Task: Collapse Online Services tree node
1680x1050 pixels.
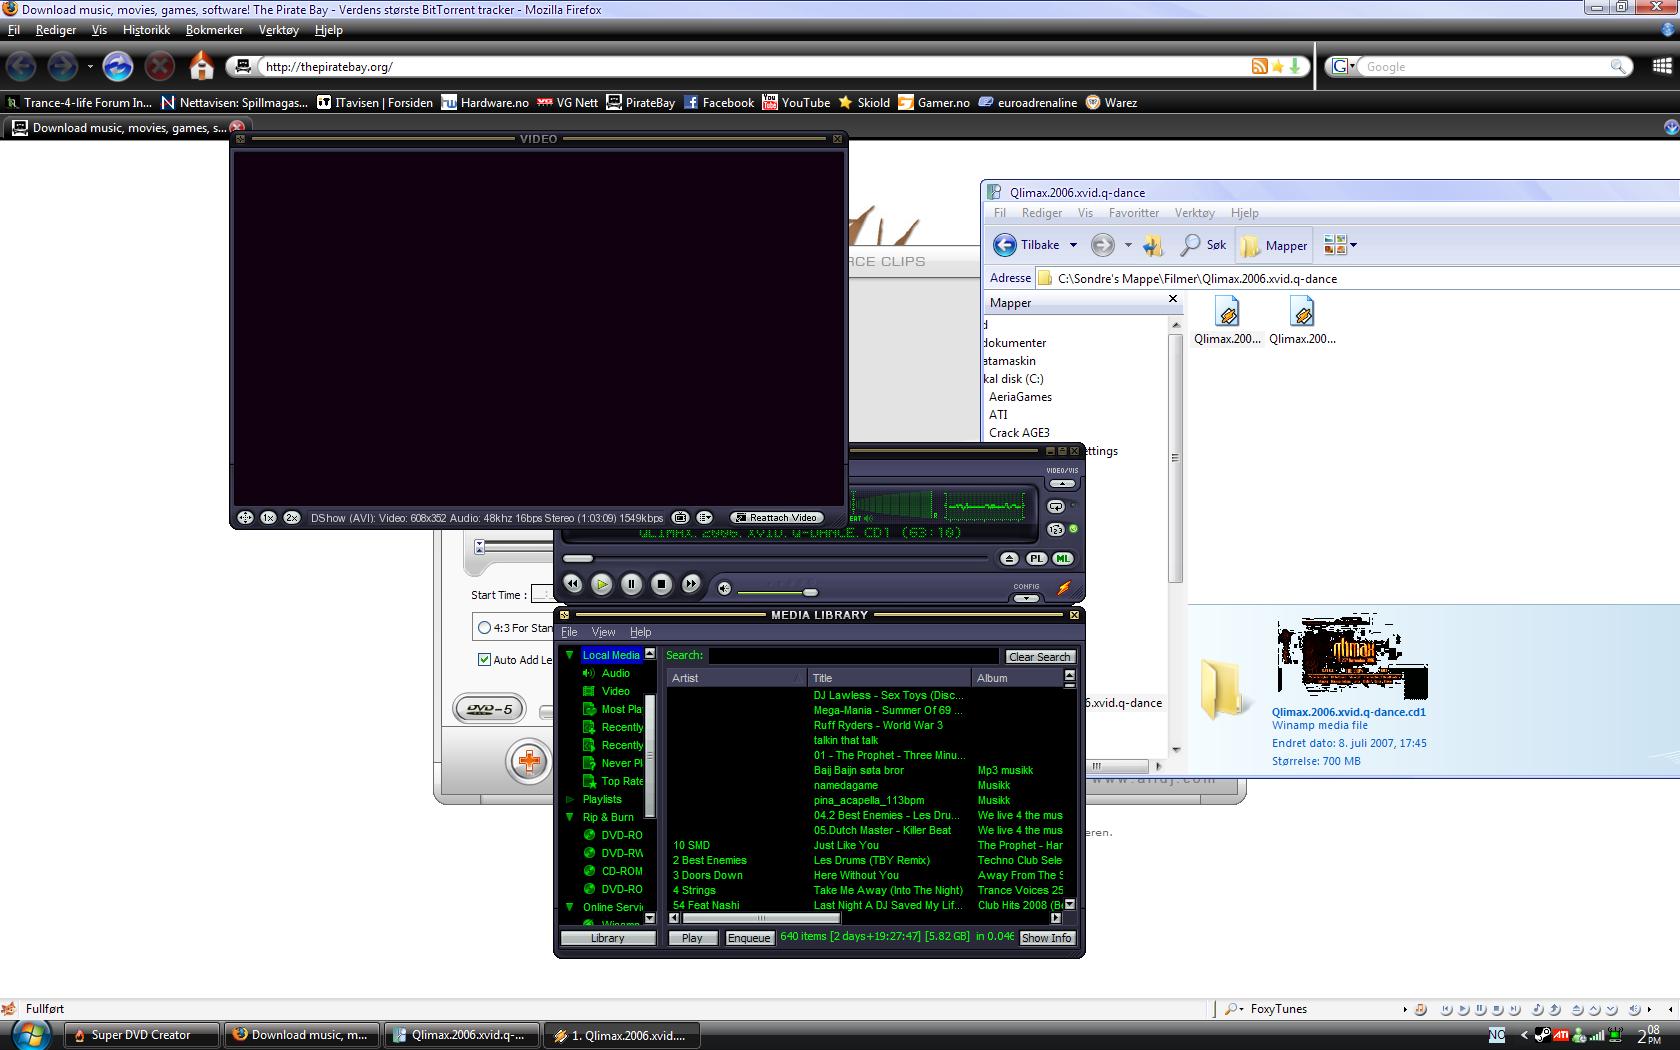Action: tap(569, 907)
